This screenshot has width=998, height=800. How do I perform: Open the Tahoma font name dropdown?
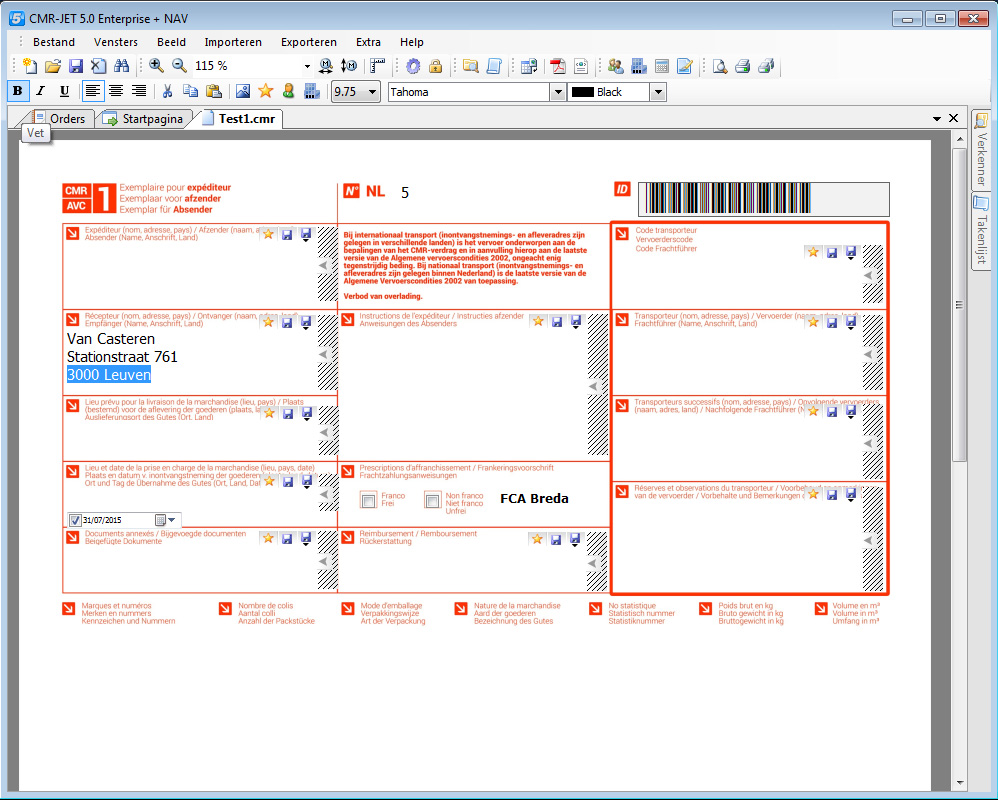click(558, 91)
